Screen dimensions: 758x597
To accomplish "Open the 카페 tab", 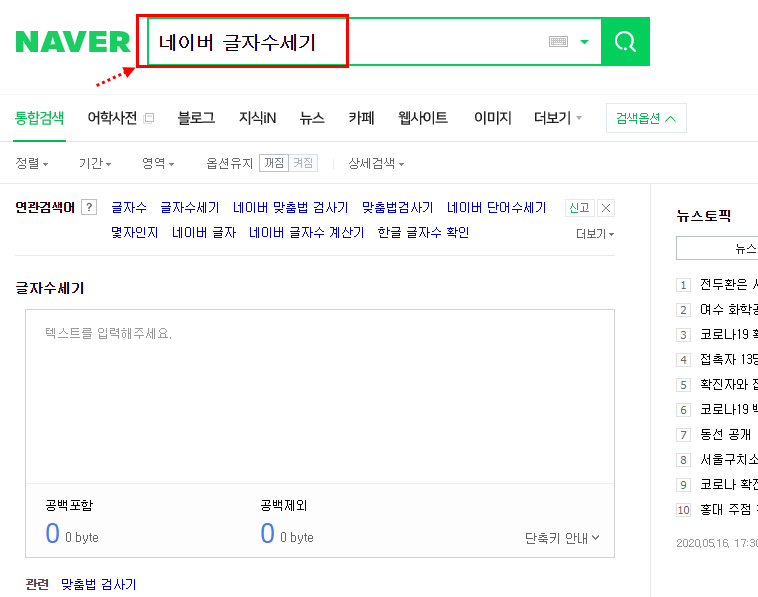I will pos(361,118).
